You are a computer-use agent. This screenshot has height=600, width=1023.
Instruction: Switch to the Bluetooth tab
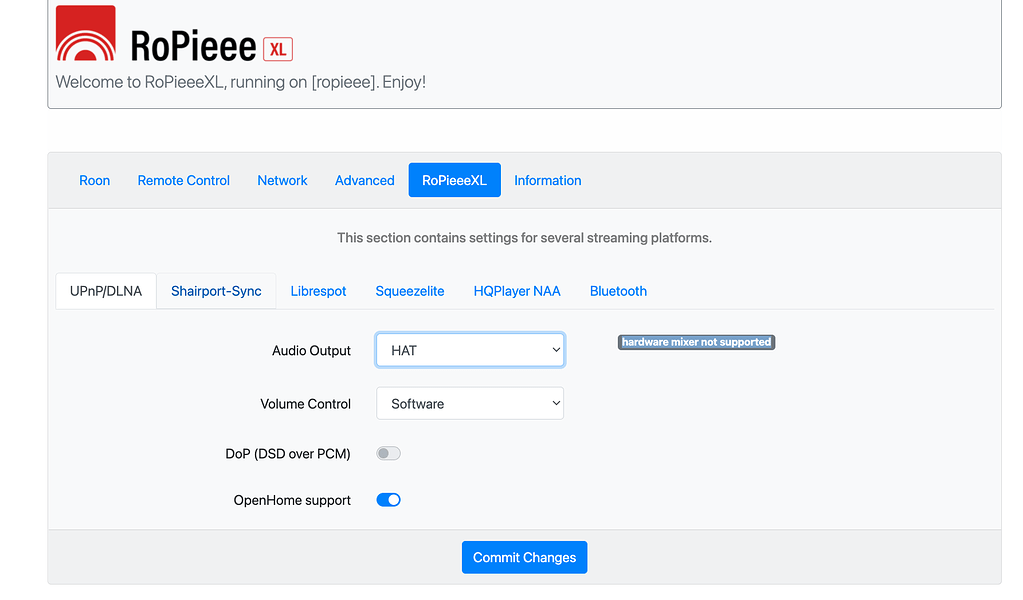tap(618, 290)
